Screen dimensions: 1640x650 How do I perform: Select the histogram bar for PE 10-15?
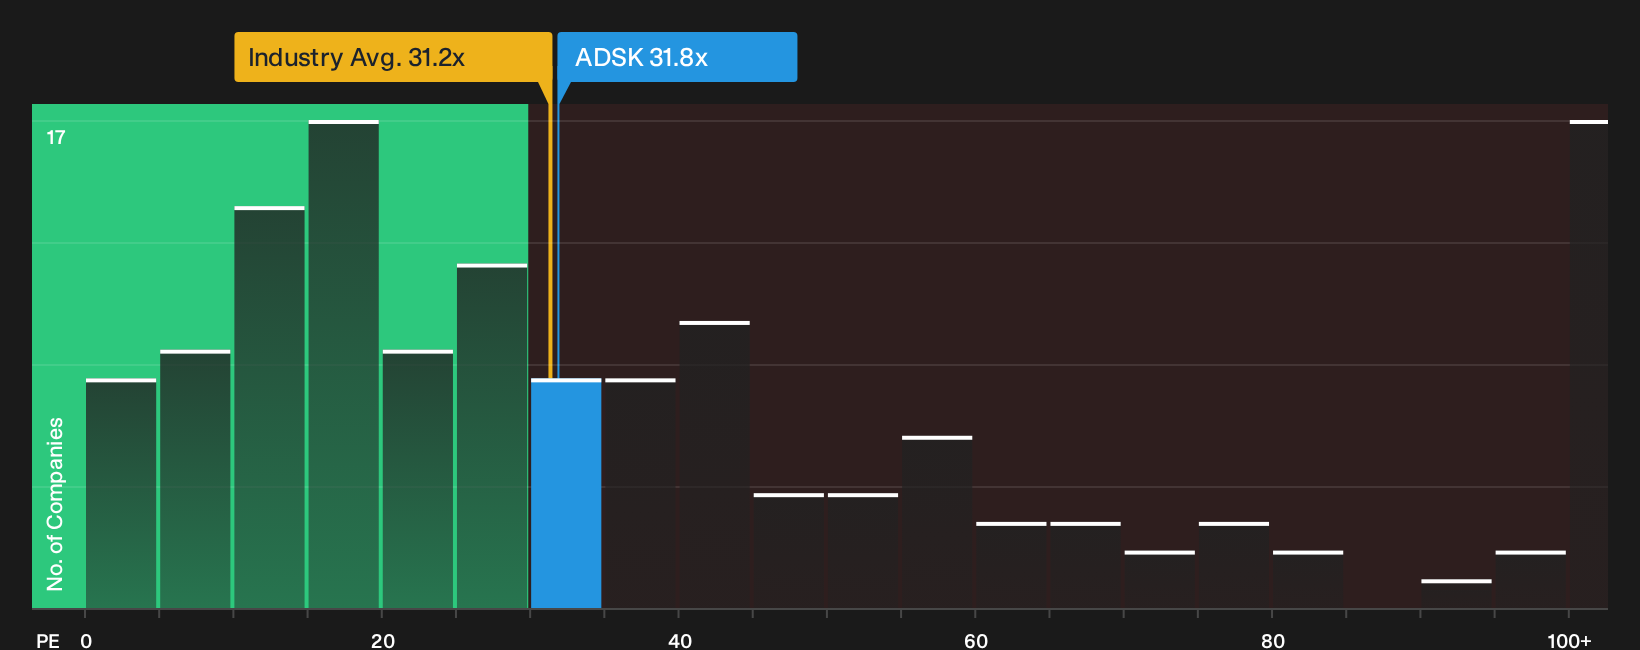pos(270,408)
